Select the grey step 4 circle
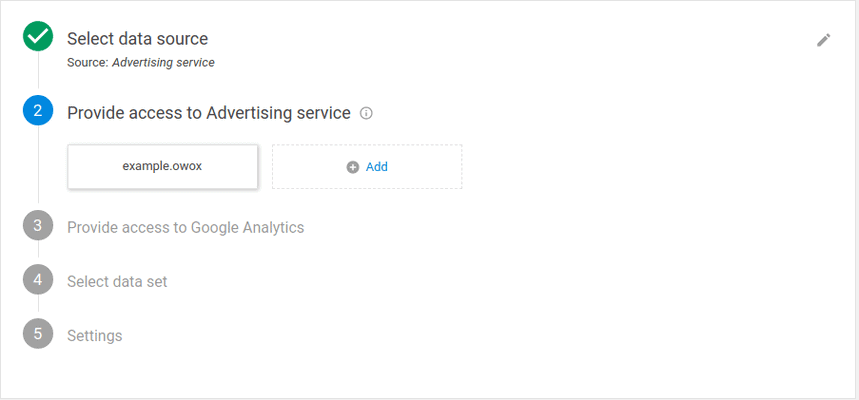Image resolution: width=859 pixels, height=400 pixels. point(38,280)
